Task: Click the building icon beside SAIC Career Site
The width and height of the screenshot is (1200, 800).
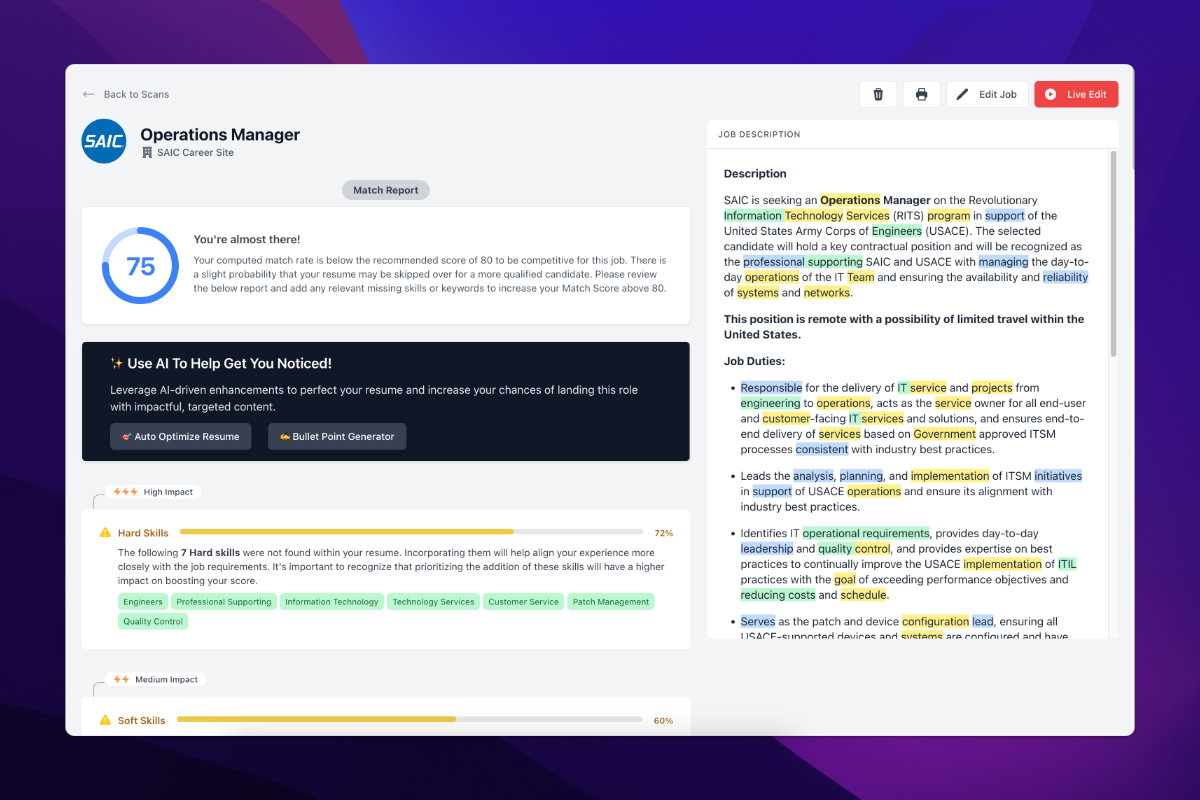Action: 147,153
